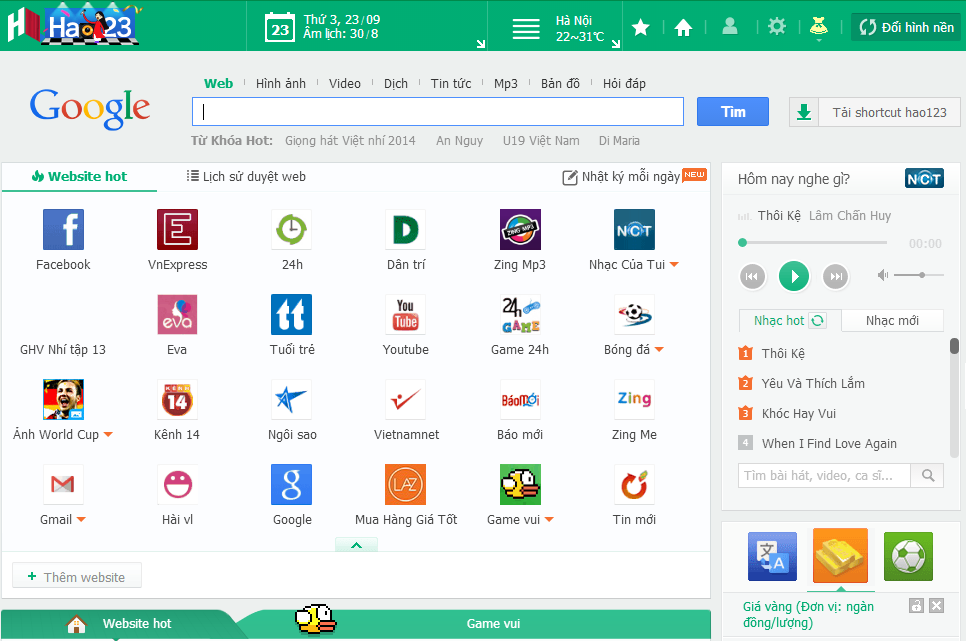This screenshot has height=641, width=966.
Task: Click Tải shortcut hao123 button
Action: pos(874,112)
